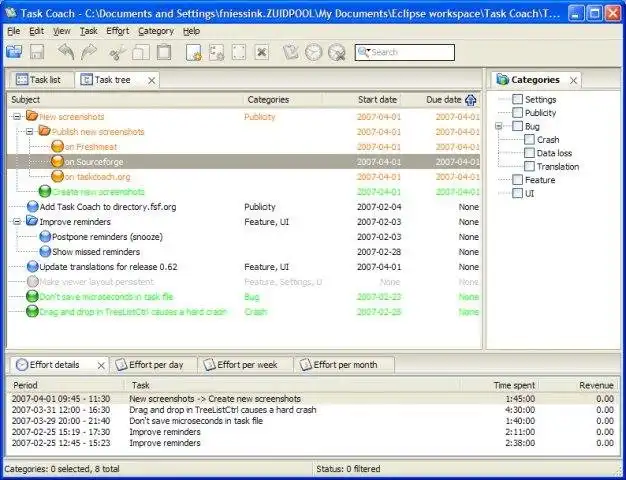626x480 pixels.
Task: Click the Stop effort clock icon
Action: click(x=336, y=52)
